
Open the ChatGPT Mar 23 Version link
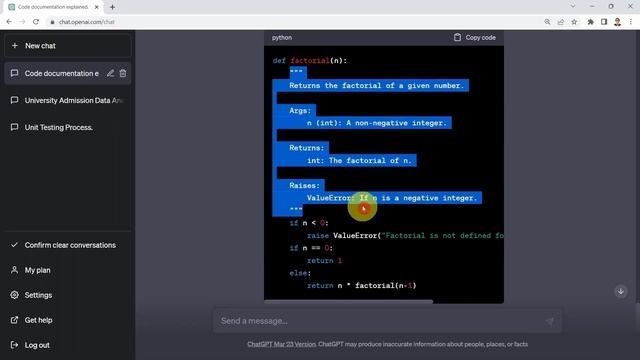[x=281, y=344]
